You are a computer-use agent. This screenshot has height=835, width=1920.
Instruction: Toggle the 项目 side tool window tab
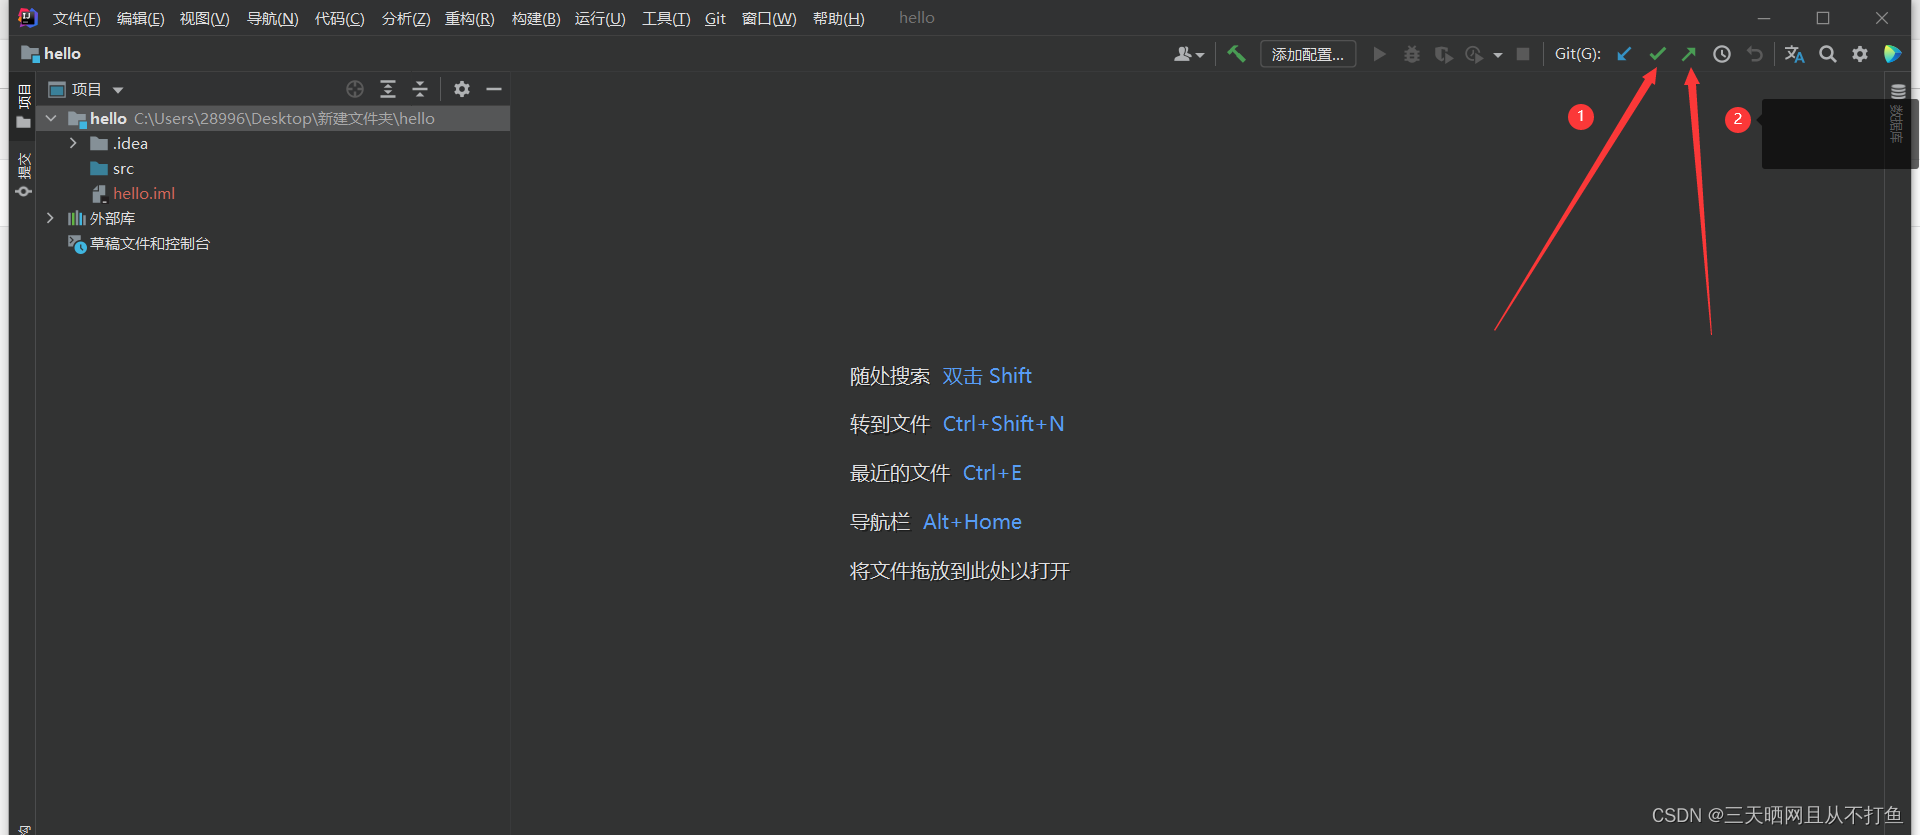[x=24, y=106]
